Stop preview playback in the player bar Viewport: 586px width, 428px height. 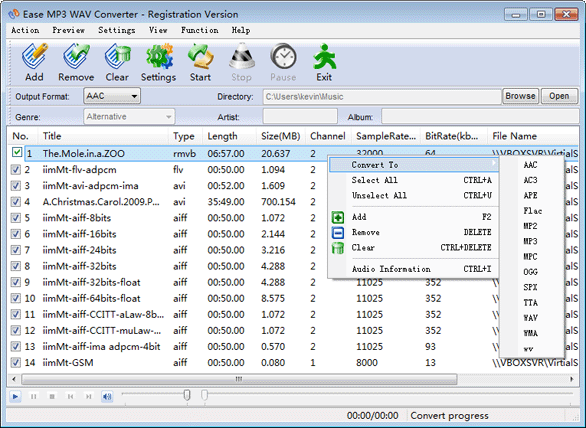[52, 396]
